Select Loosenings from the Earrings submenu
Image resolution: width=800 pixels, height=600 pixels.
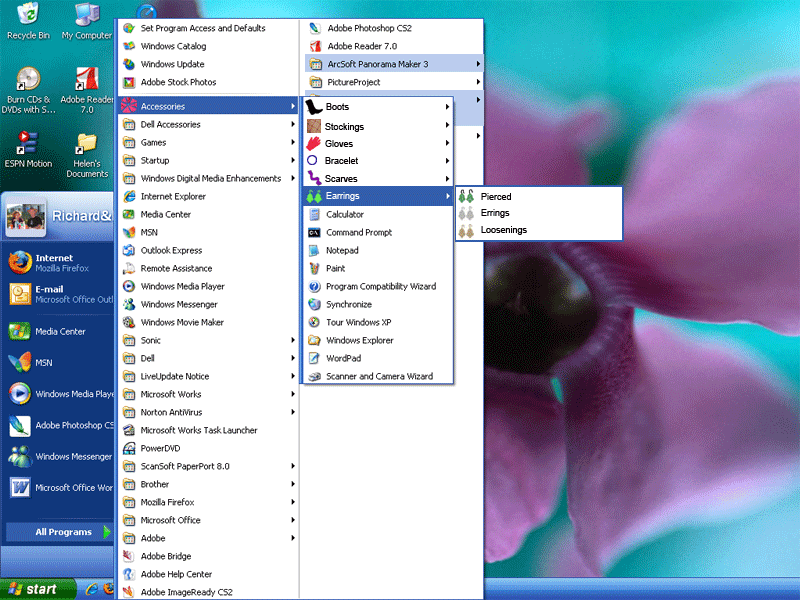(539, 230)
